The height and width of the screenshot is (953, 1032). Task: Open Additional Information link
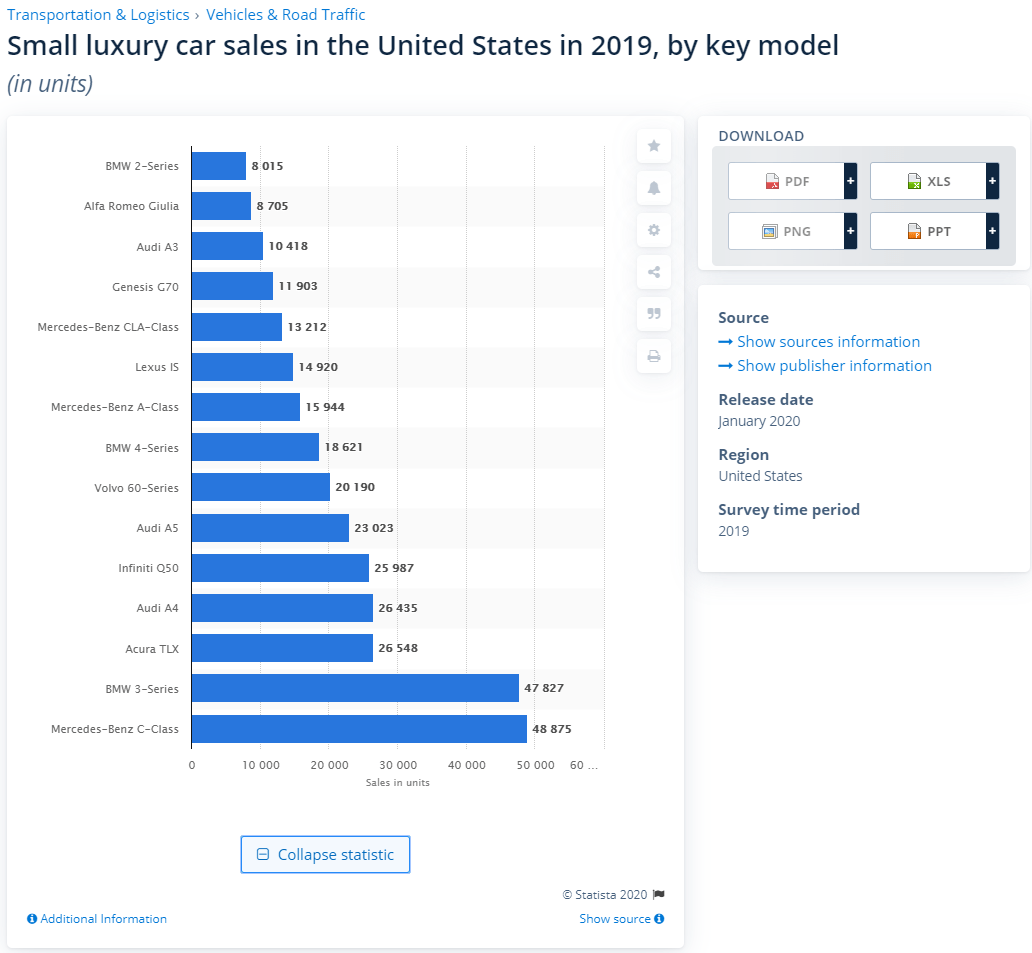pyautogui.click(x=97, y=919)
